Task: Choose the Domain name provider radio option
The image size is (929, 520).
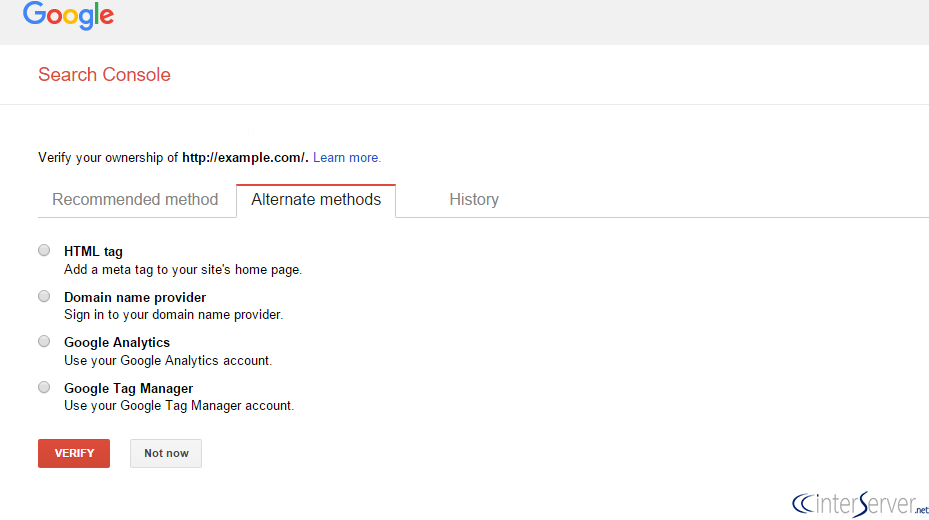Action: 44,296
